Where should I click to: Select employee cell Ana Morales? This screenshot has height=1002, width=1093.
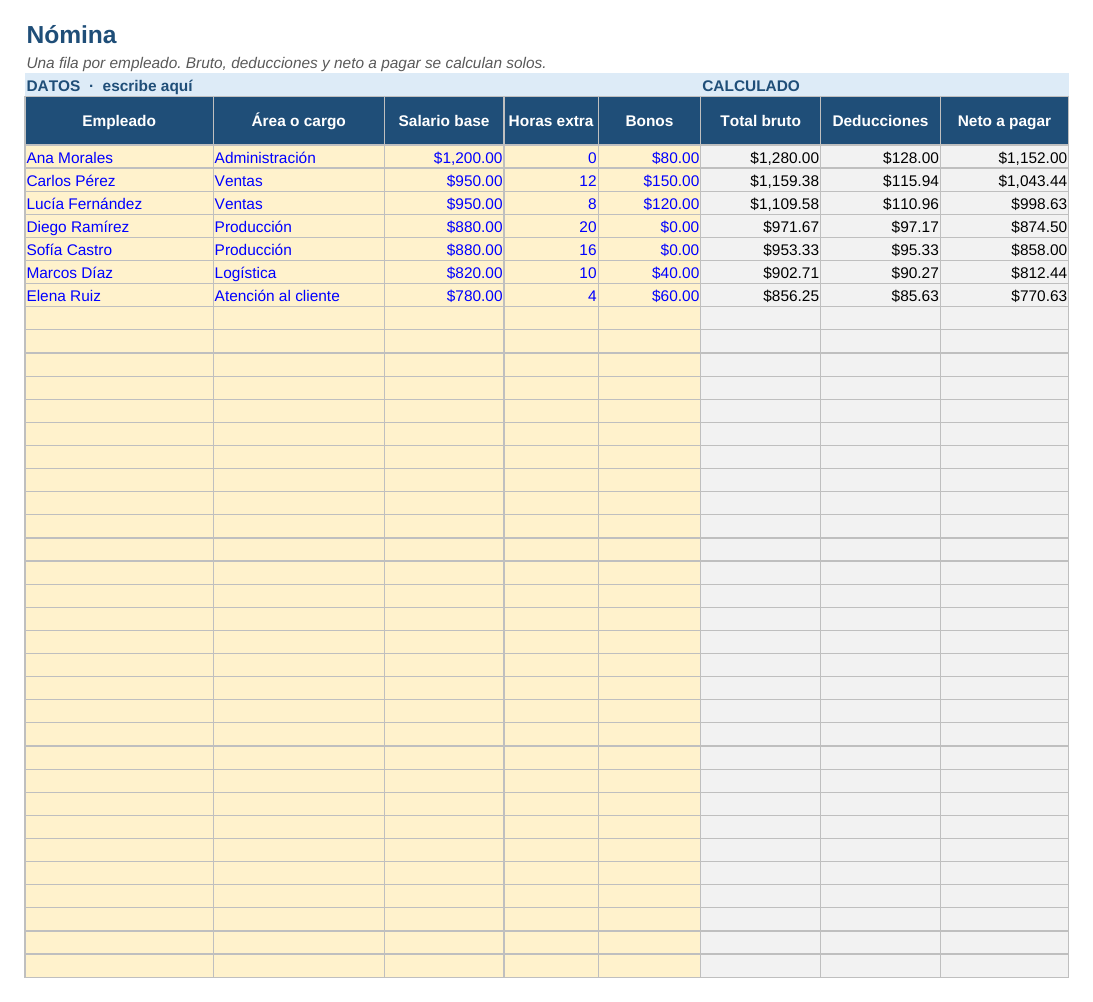119,158
